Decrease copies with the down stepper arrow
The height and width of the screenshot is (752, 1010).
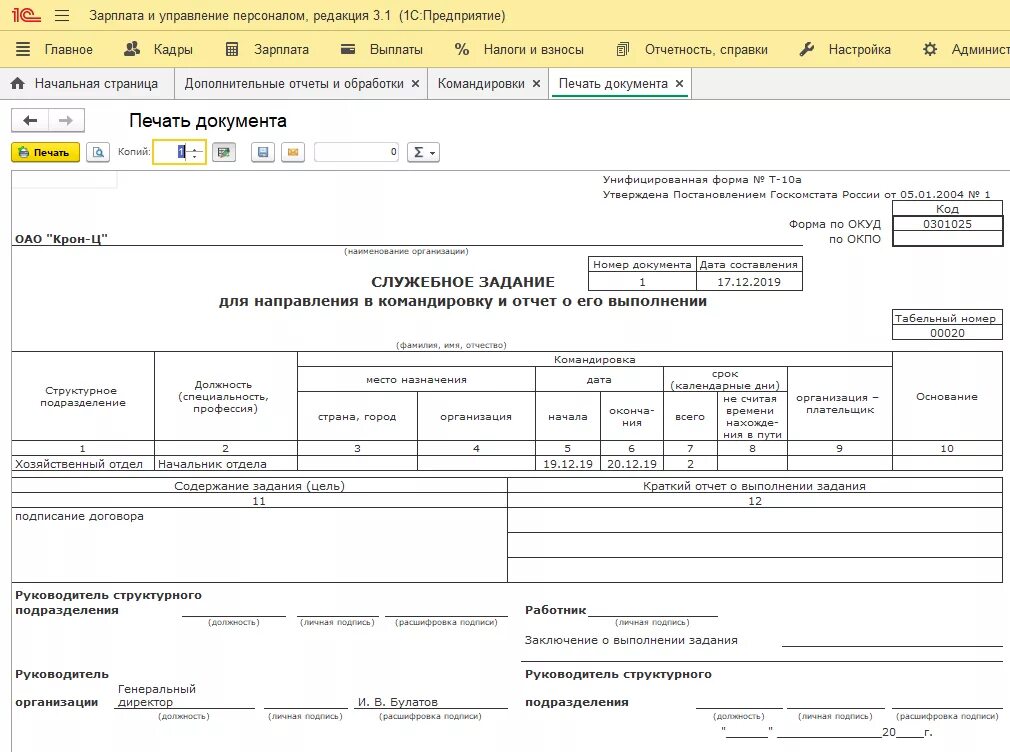click(x=195, y=157)
